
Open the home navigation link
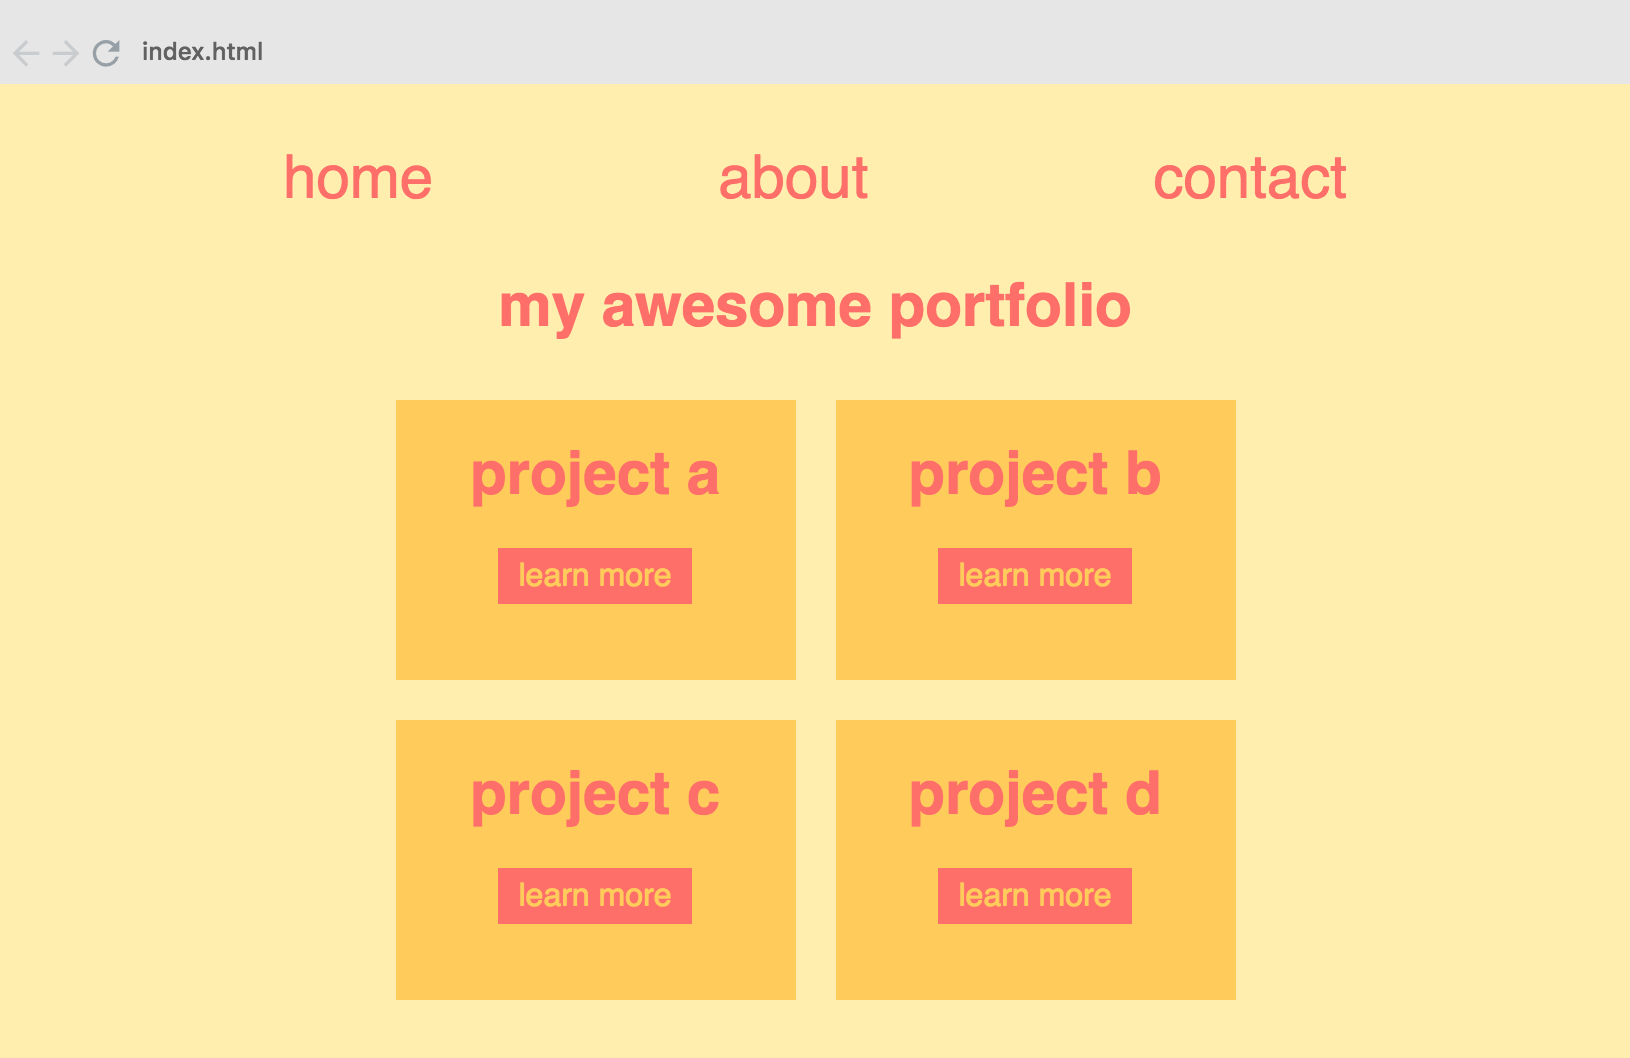pyautogui.click(x=357, y=179)
